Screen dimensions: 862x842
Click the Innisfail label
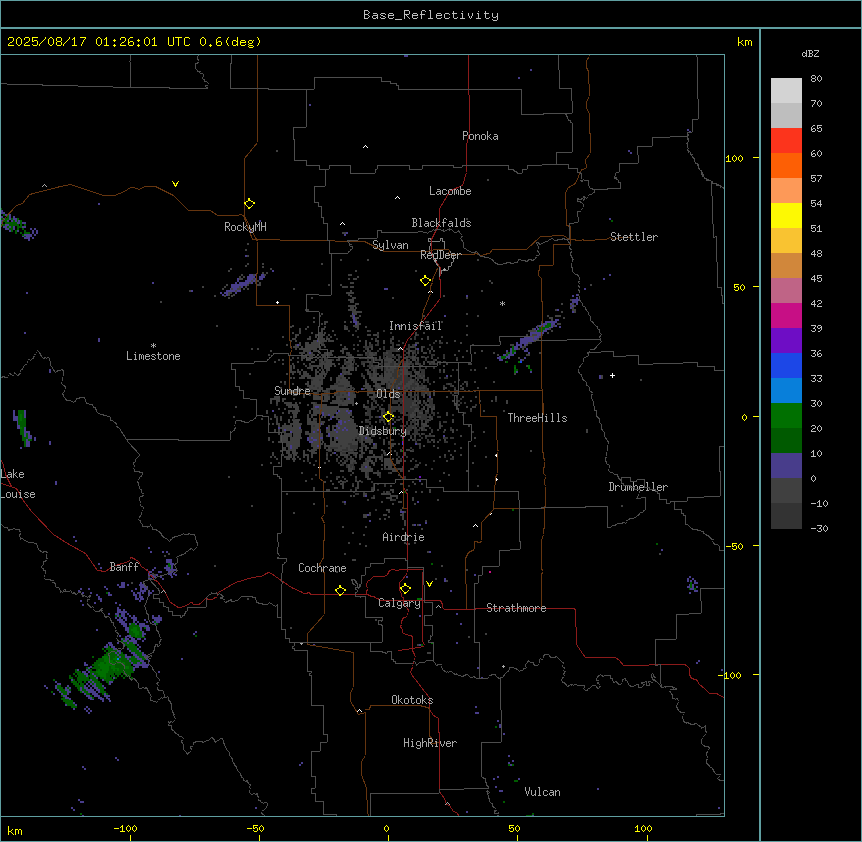tap(416, 326)
